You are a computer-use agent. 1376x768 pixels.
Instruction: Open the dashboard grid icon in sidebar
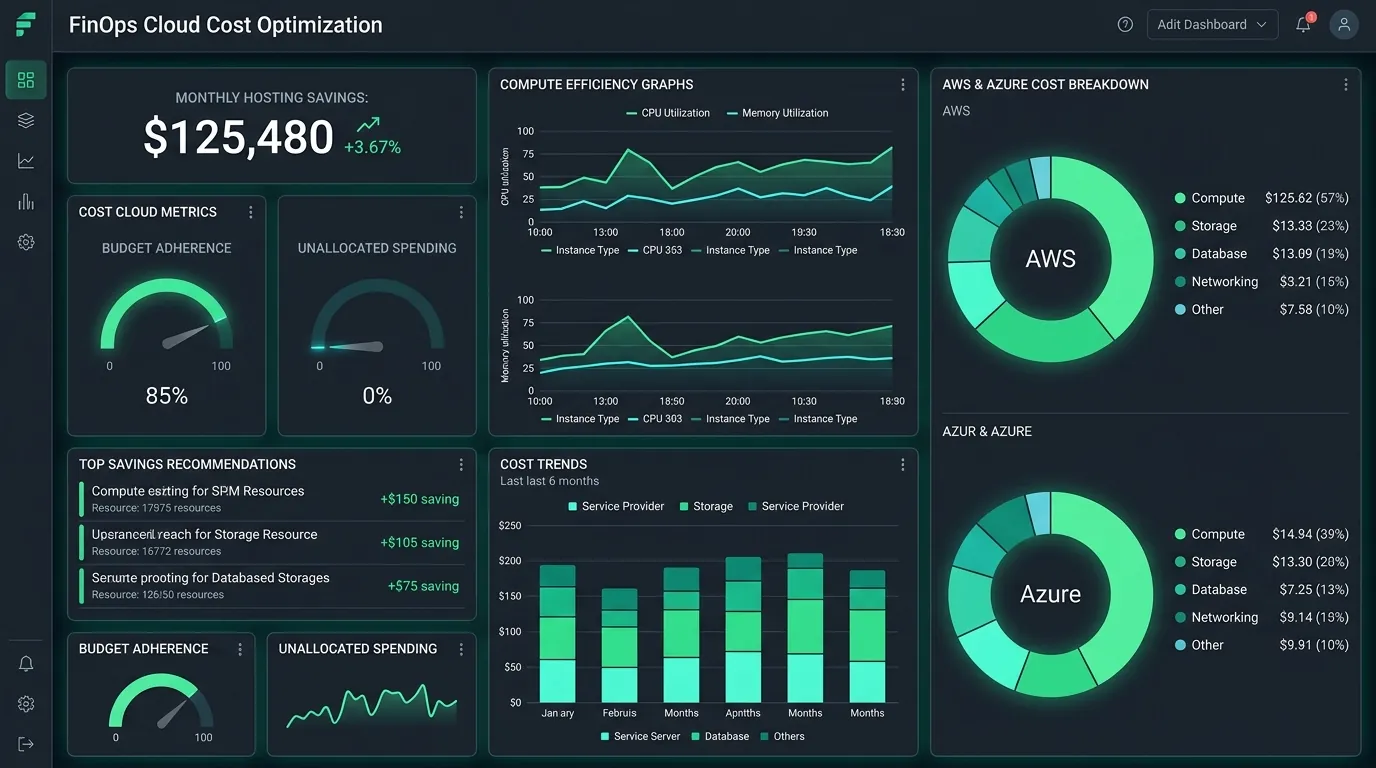26,80
